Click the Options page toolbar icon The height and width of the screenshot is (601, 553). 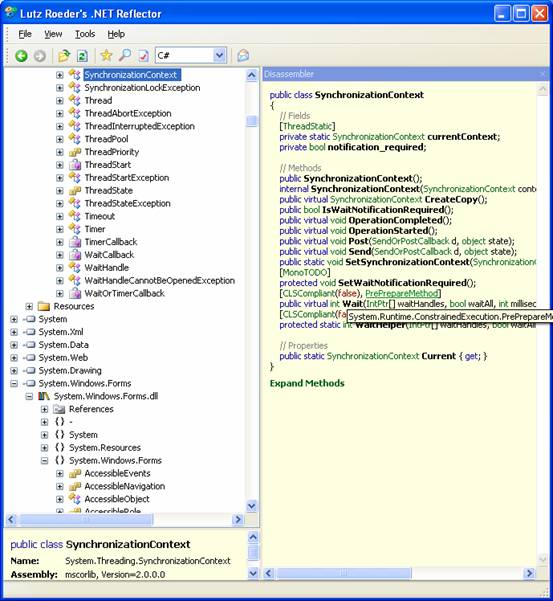click(x=143, y=56)
